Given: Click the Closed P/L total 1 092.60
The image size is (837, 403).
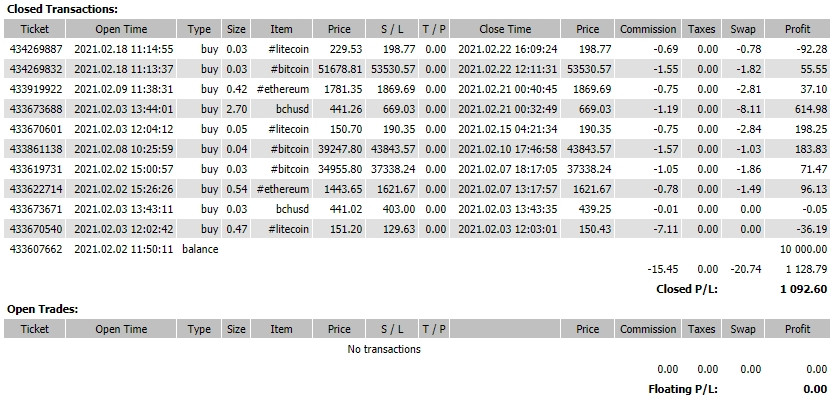Looking at the screenshot, I should click(x=803, y=289).
